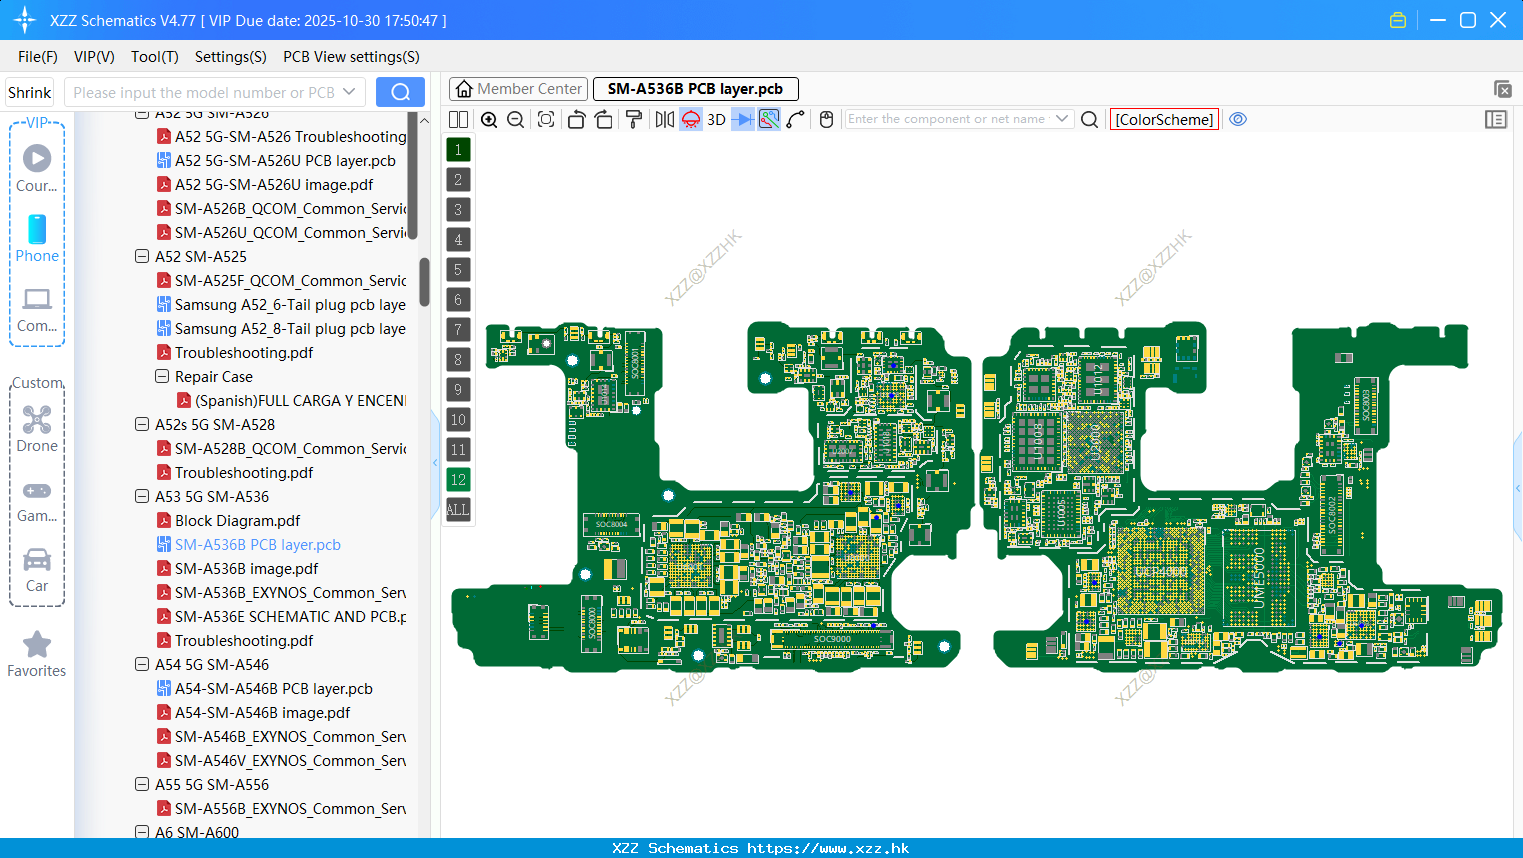Image resolution: width=1523 pixels, height=858 pixels.
Task: Open PCB View settings(S) menu
Action: click(351, 57)
